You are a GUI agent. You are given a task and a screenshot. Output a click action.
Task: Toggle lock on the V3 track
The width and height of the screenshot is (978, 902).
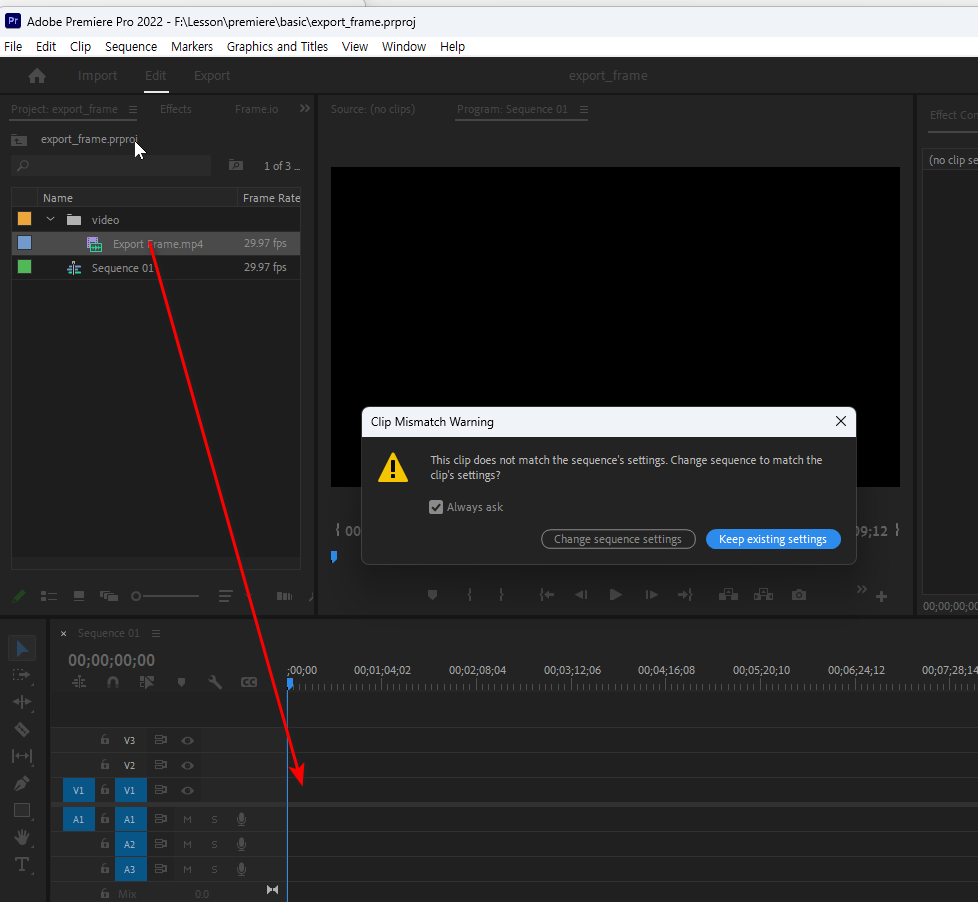click(x=104, y=740)
